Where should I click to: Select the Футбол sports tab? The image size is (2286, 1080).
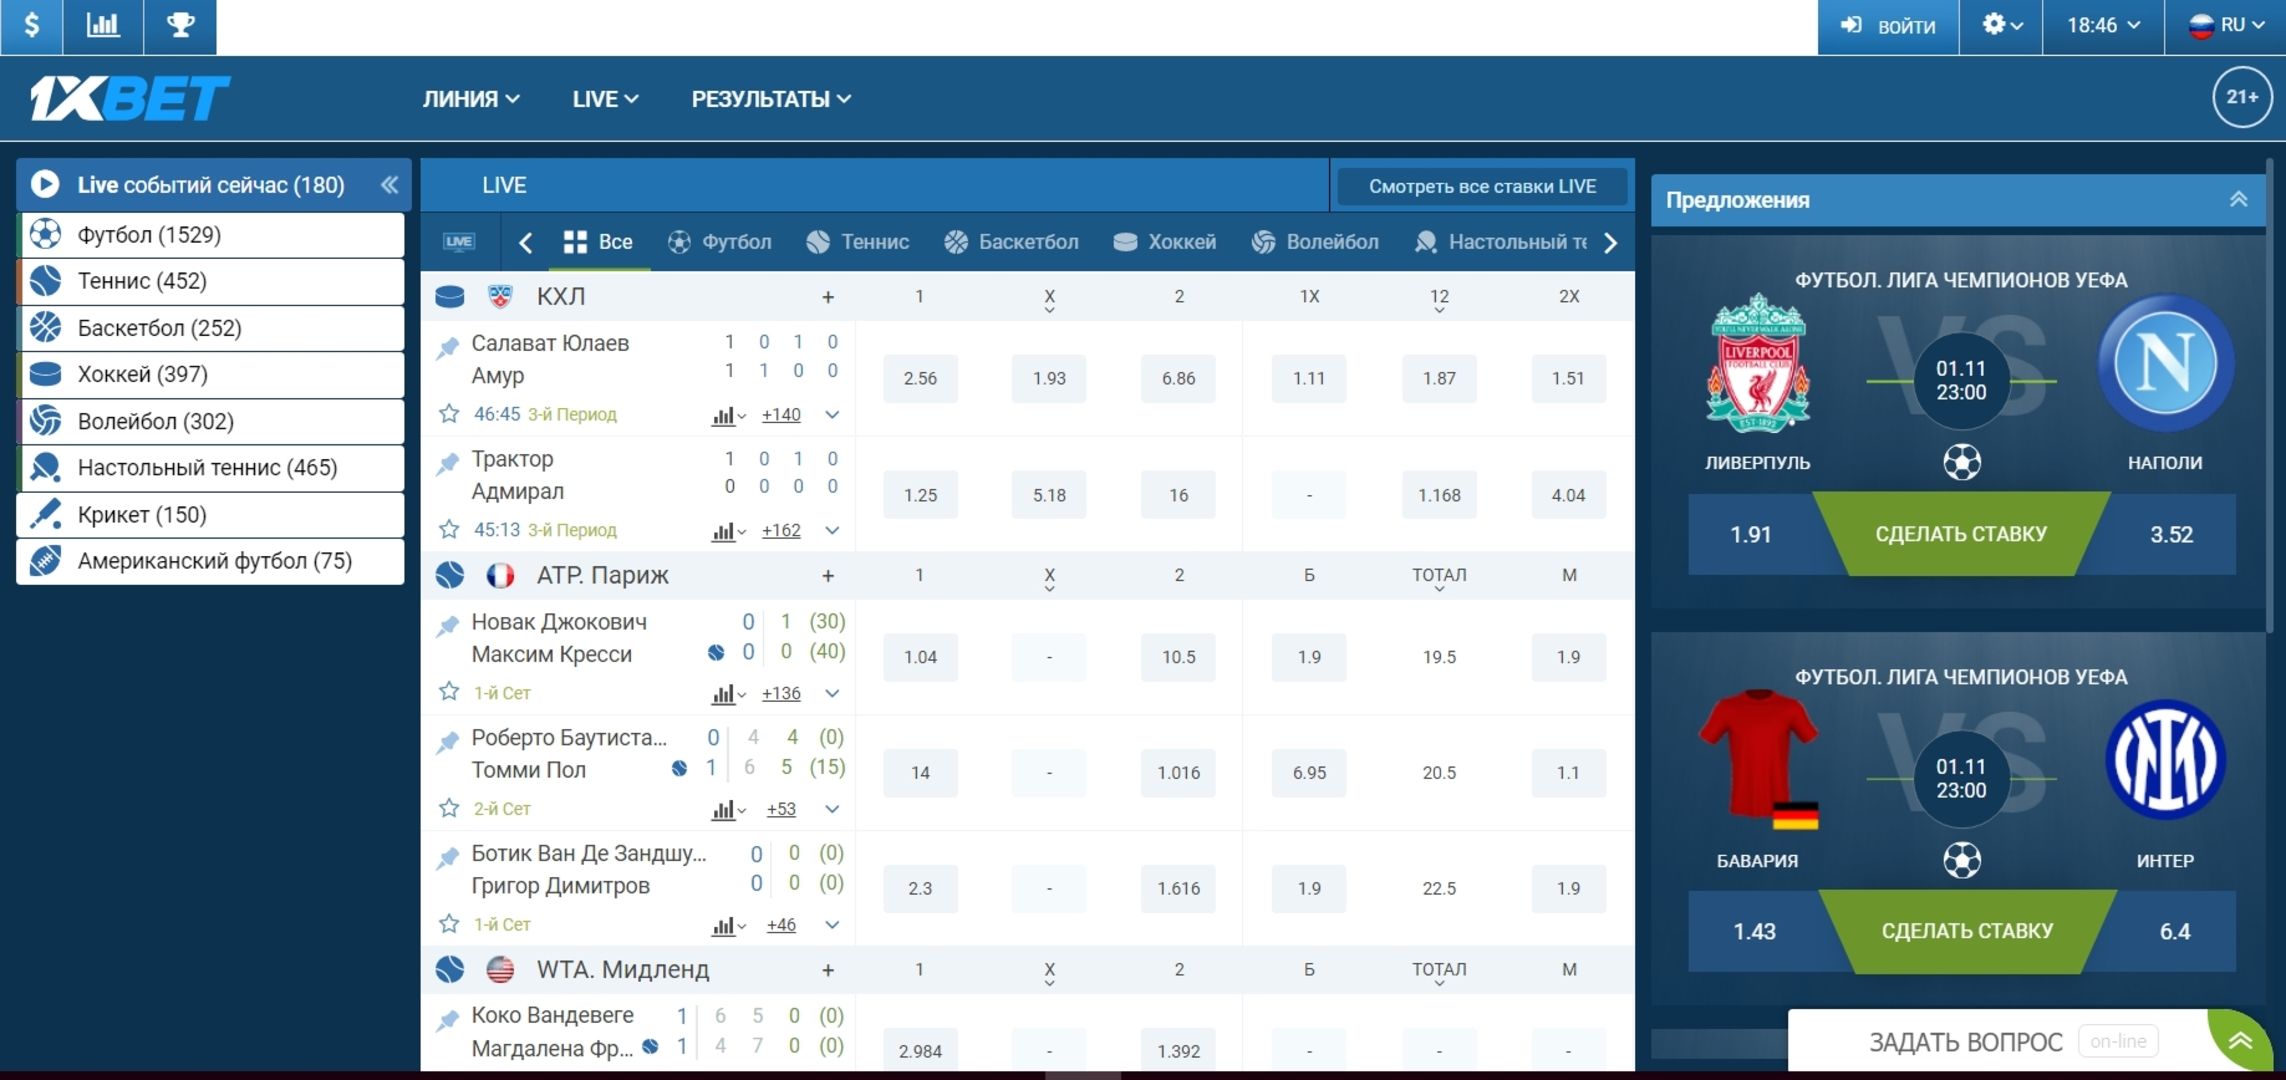719,242
